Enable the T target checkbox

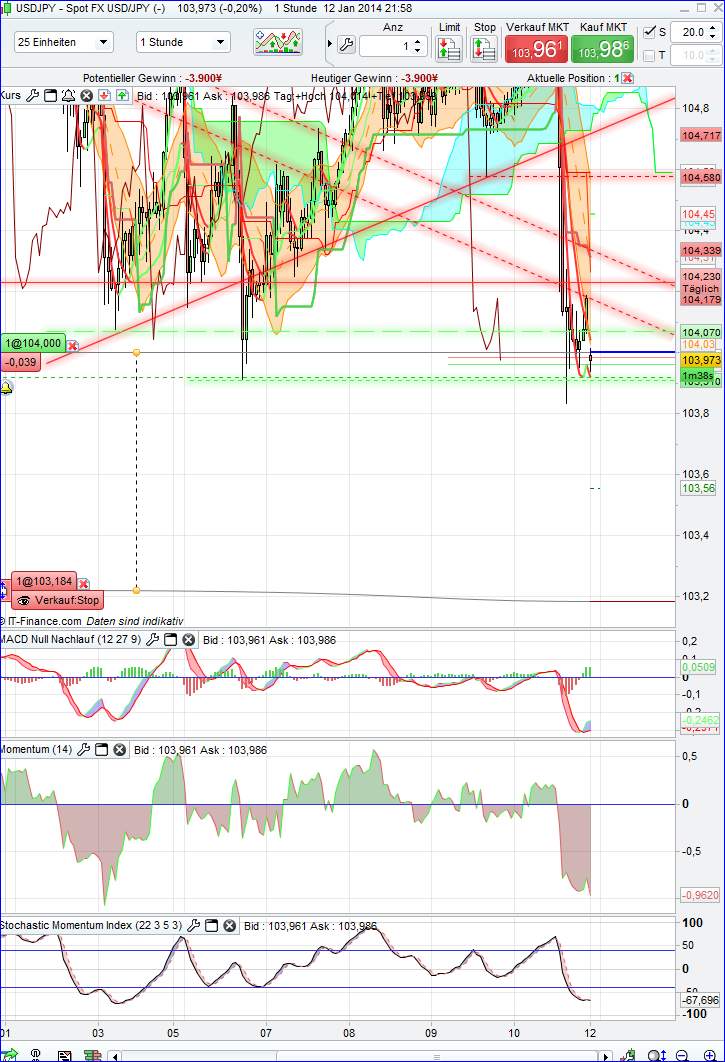(x=649, y=56)
